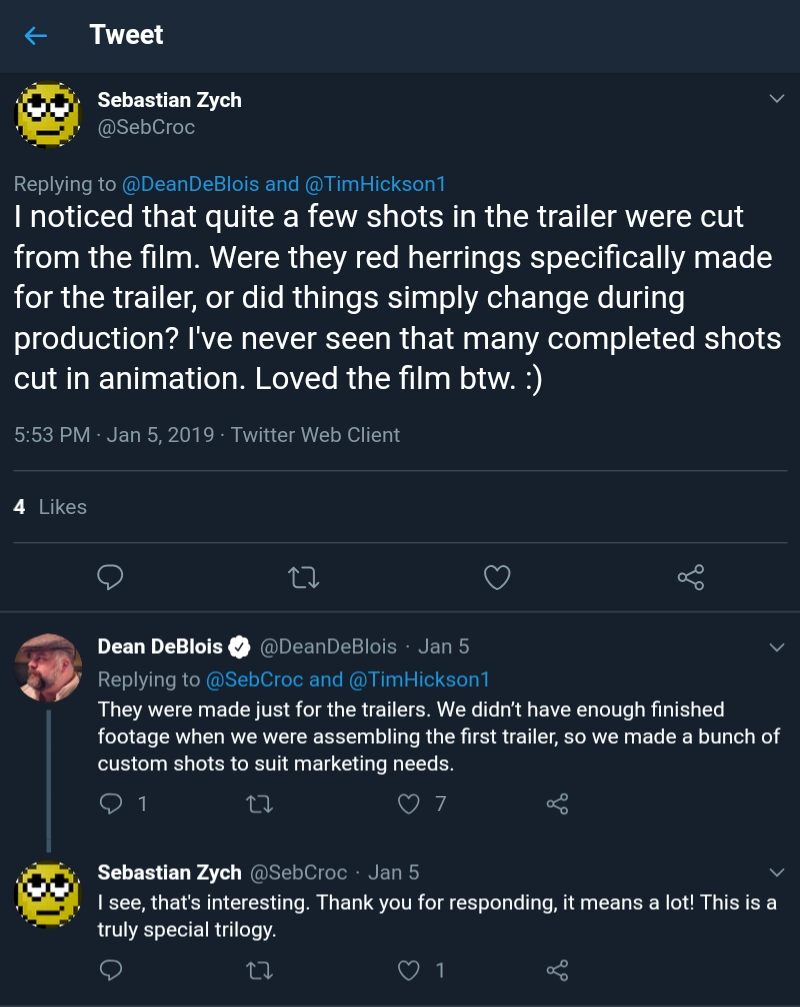Viewport: 800px width, 1007px height.
Task: Retweet Sebastian Zych's original tweet
Action: (303, 577)
